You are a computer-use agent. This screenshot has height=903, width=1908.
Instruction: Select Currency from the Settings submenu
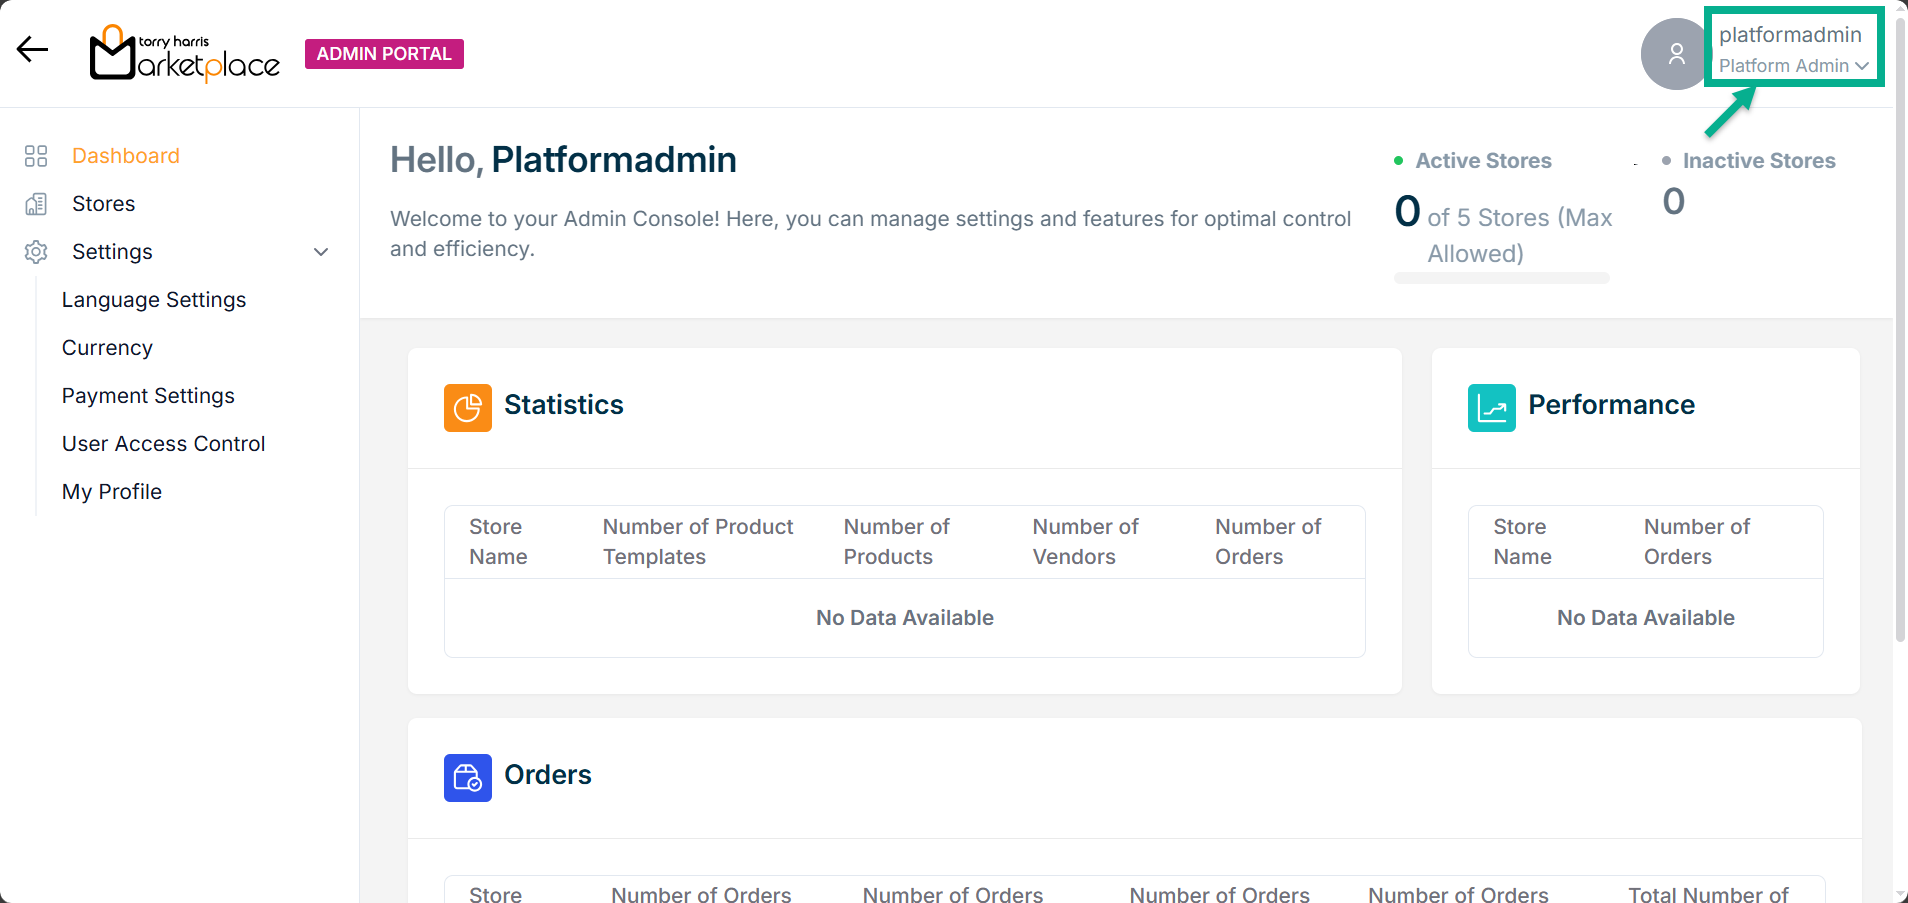tap(107, 348)
